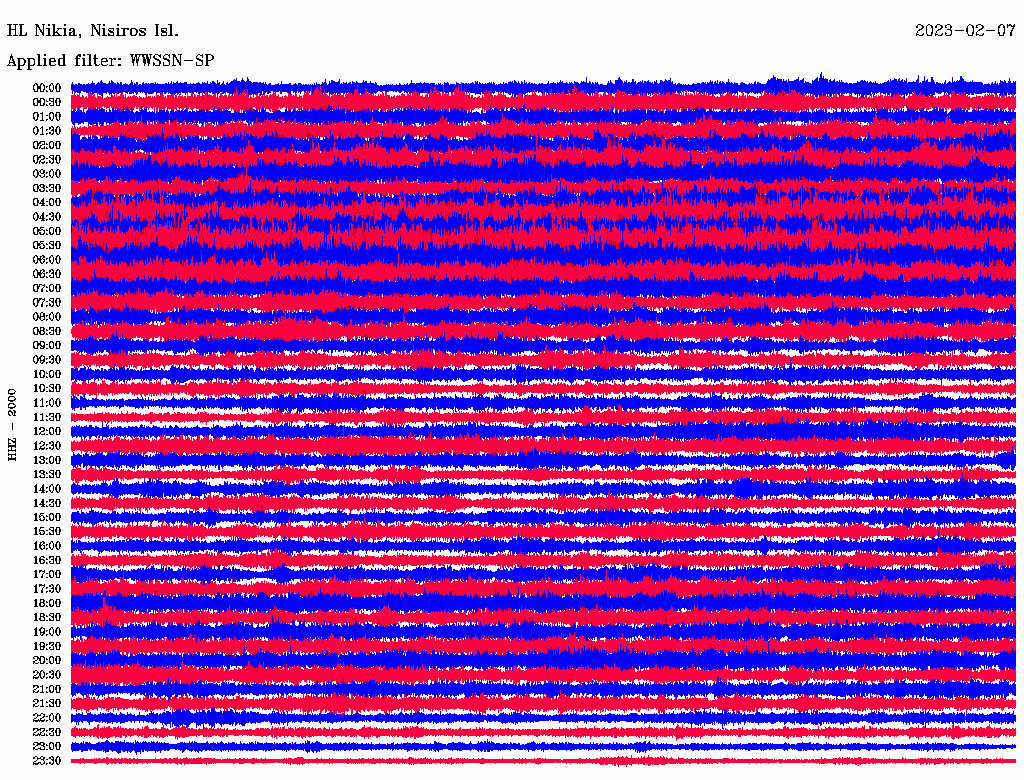Click the HHZ - 2000 axis label
The height and width of the screenshot is (780, 1024).
point(12,425)
